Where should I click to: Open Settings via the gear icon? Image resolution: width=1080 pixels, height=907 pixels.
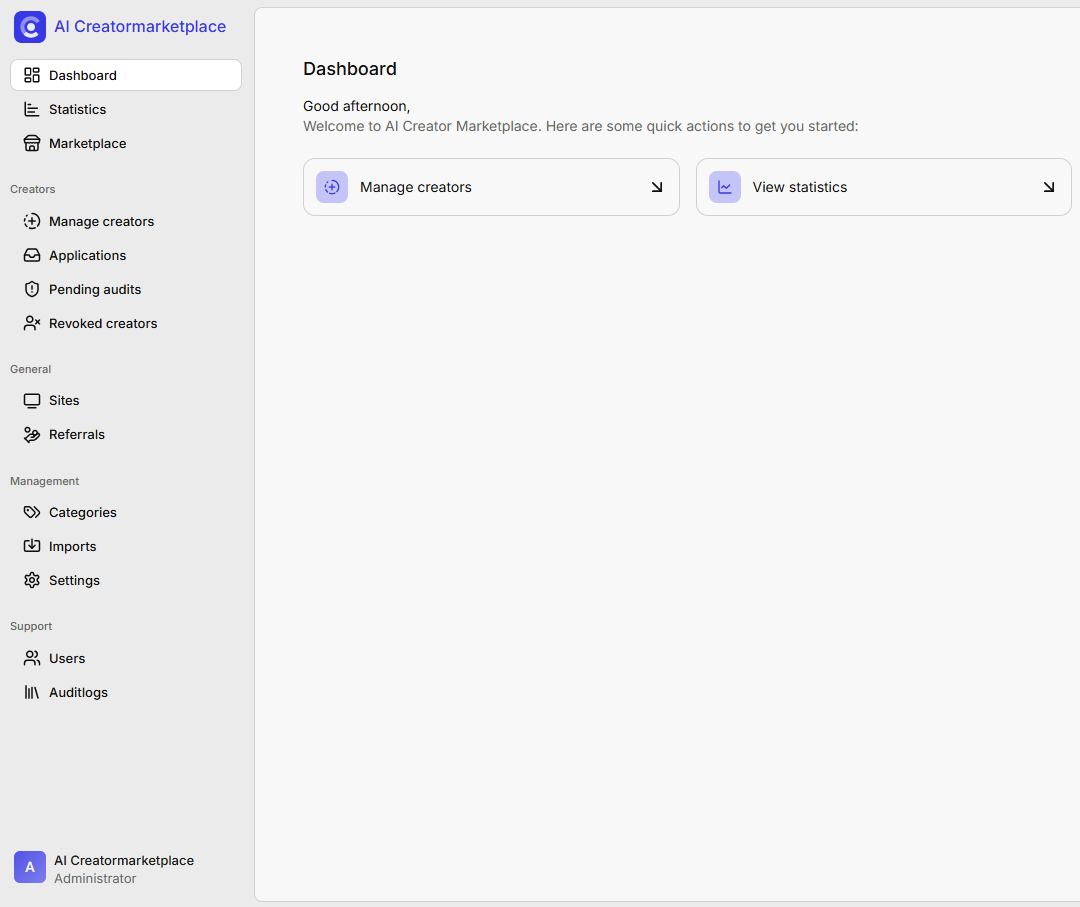pyautogui.click(x=31, y=580)
